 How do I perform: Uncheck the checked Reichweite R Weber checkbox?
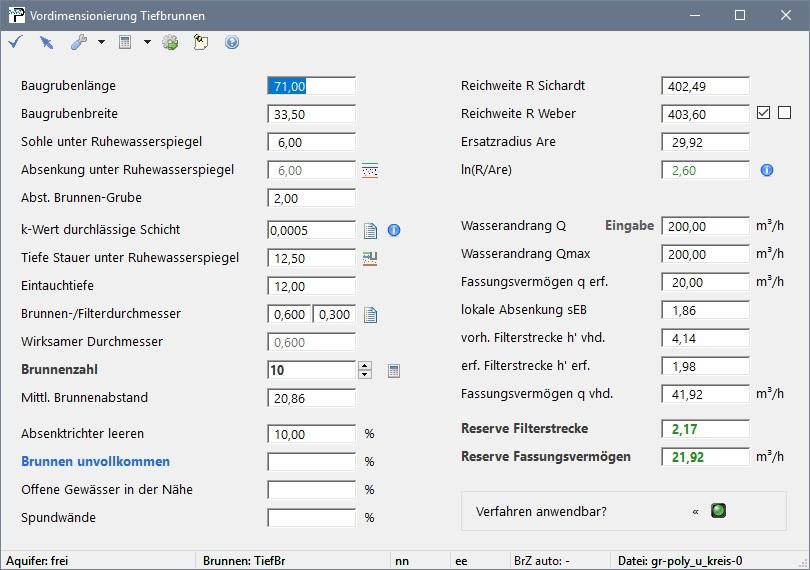point(764,113)
